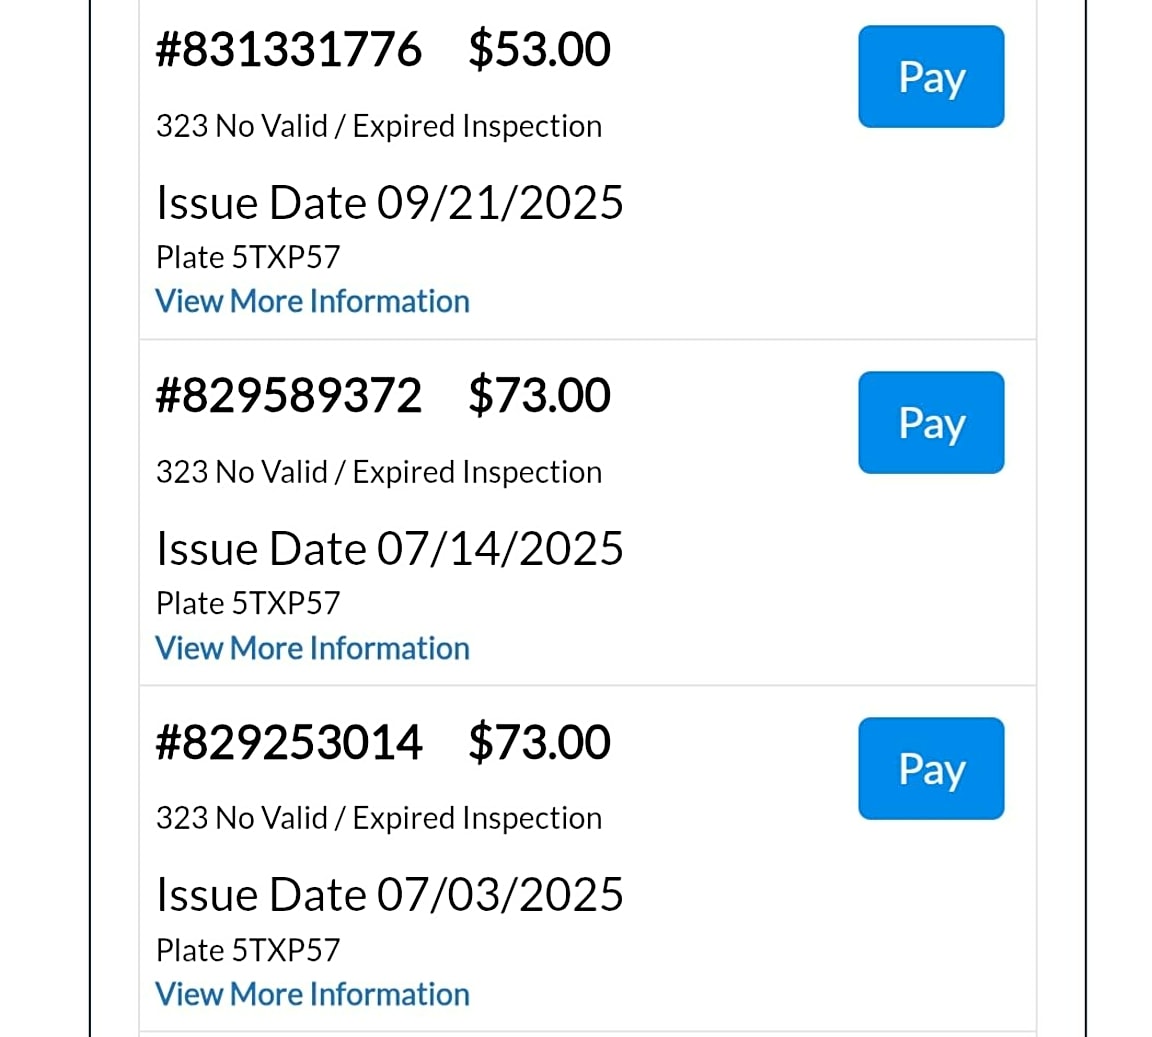
Task: Click the violation description on ticket #829589372
Action: pos(379,472)
